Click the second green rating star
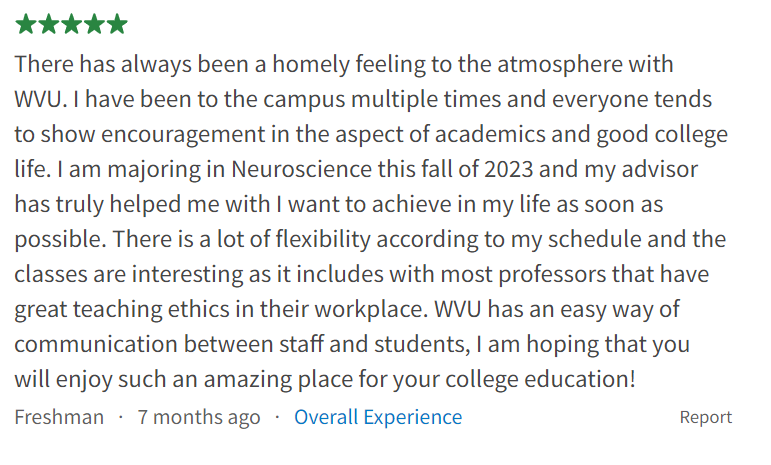Image resolution: width=771 pixels, height=465 pixels. pos(49,24)
